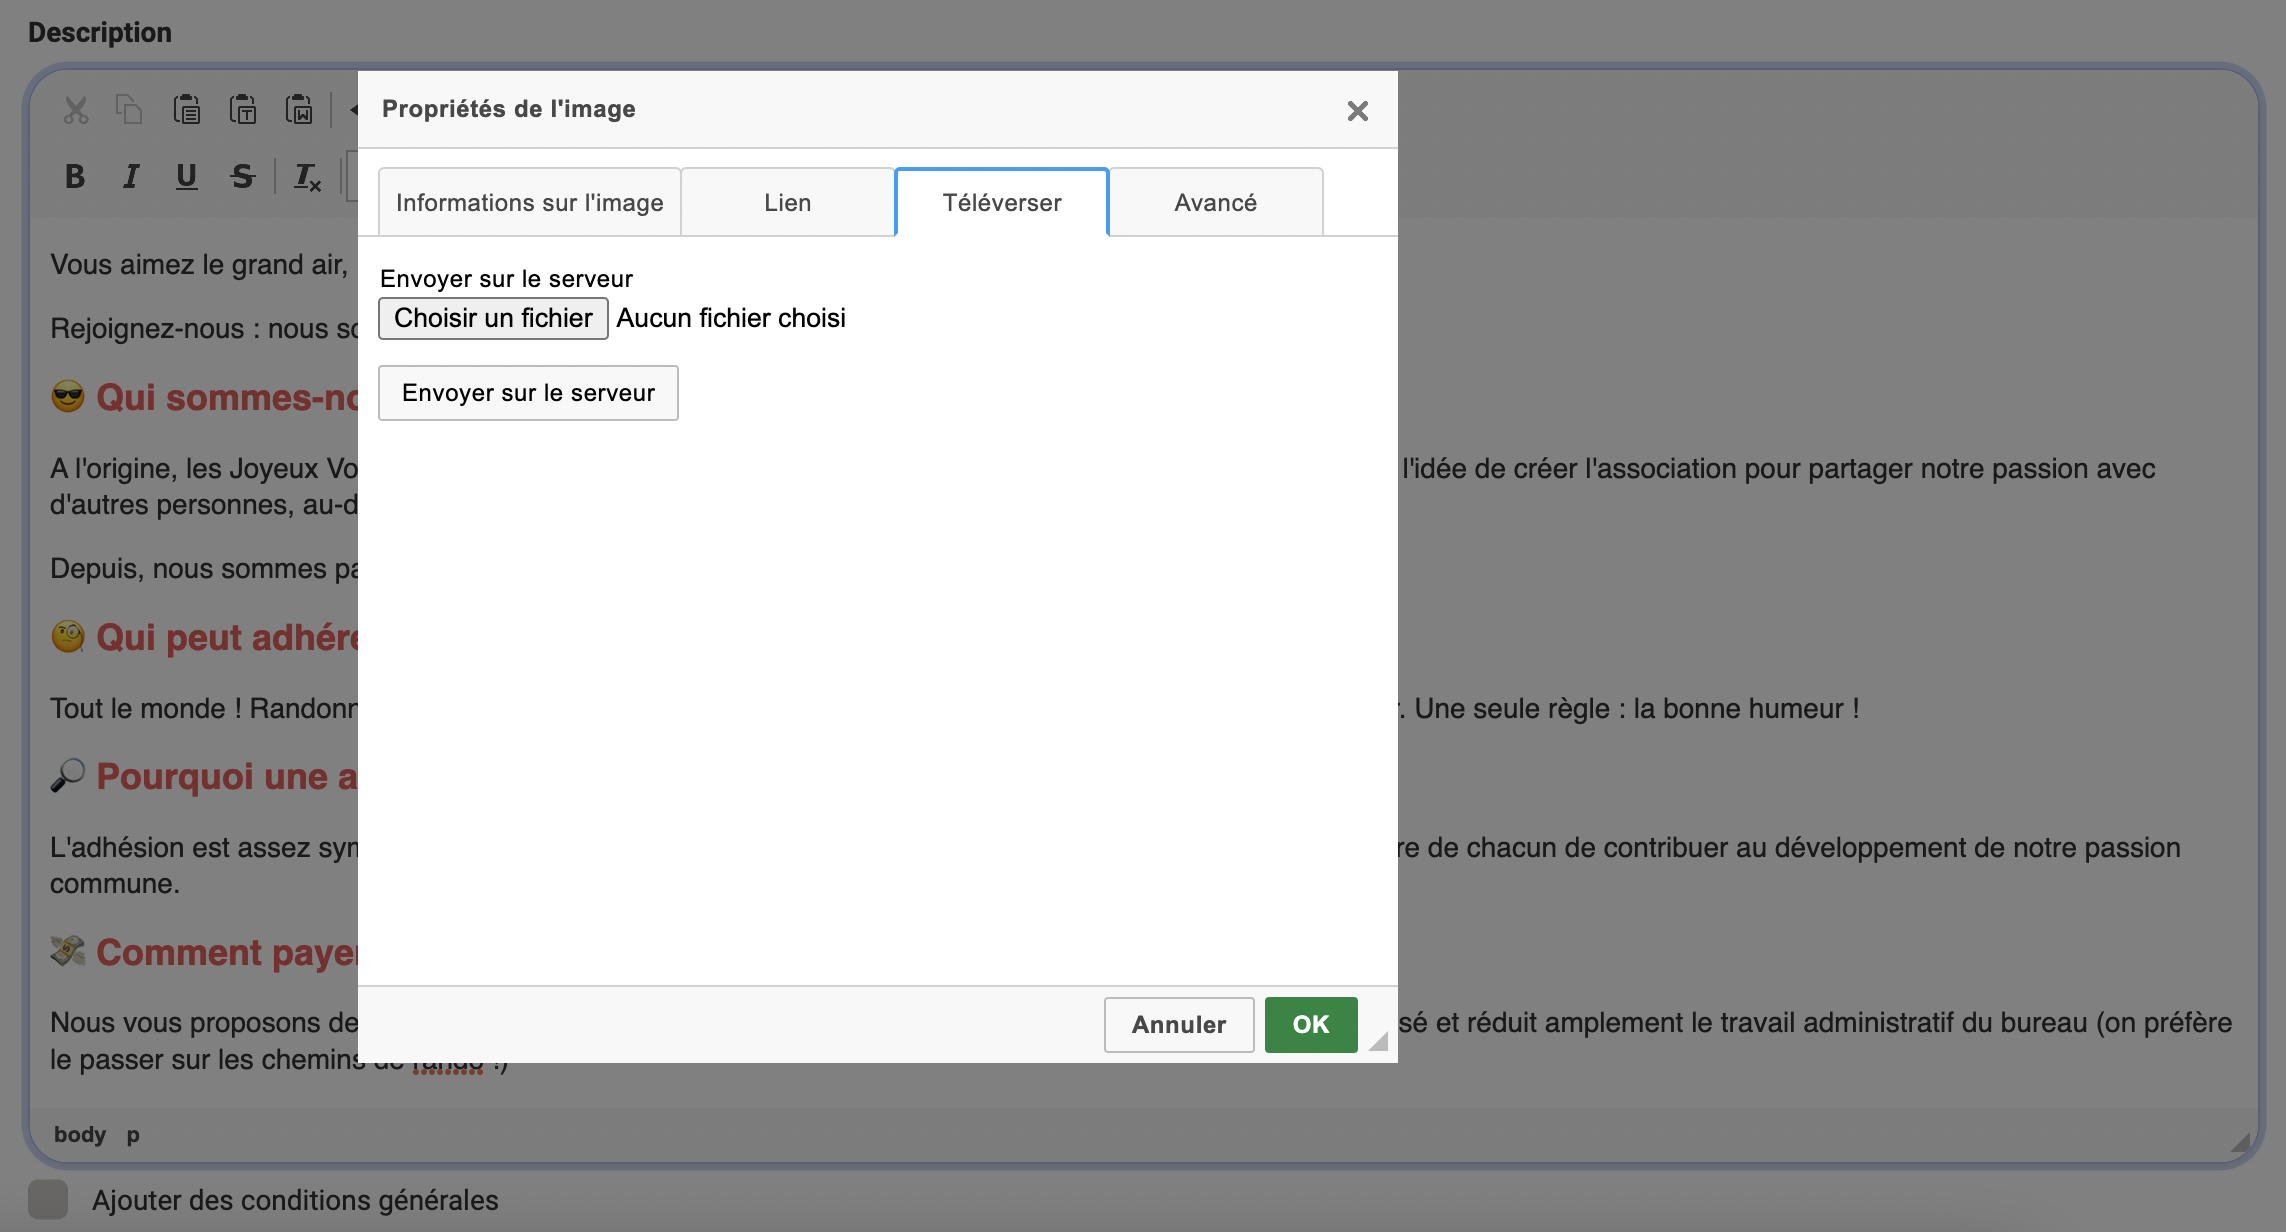This screenshot has height=1232, width=2286.
Task: Toggle Bold formatting
Action: [75, 177]
